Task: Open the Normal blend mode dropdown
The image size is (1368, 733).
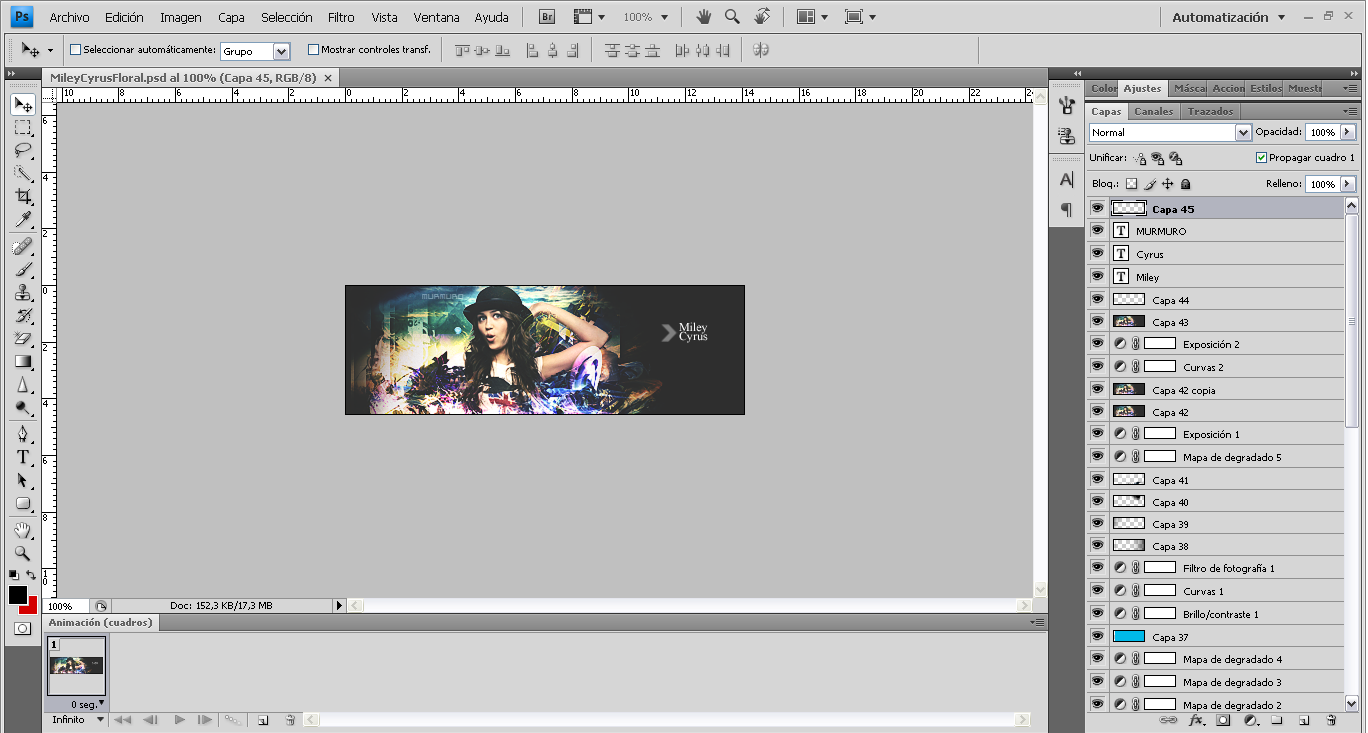Action: pyautogui.click(x=1243, y=132)
